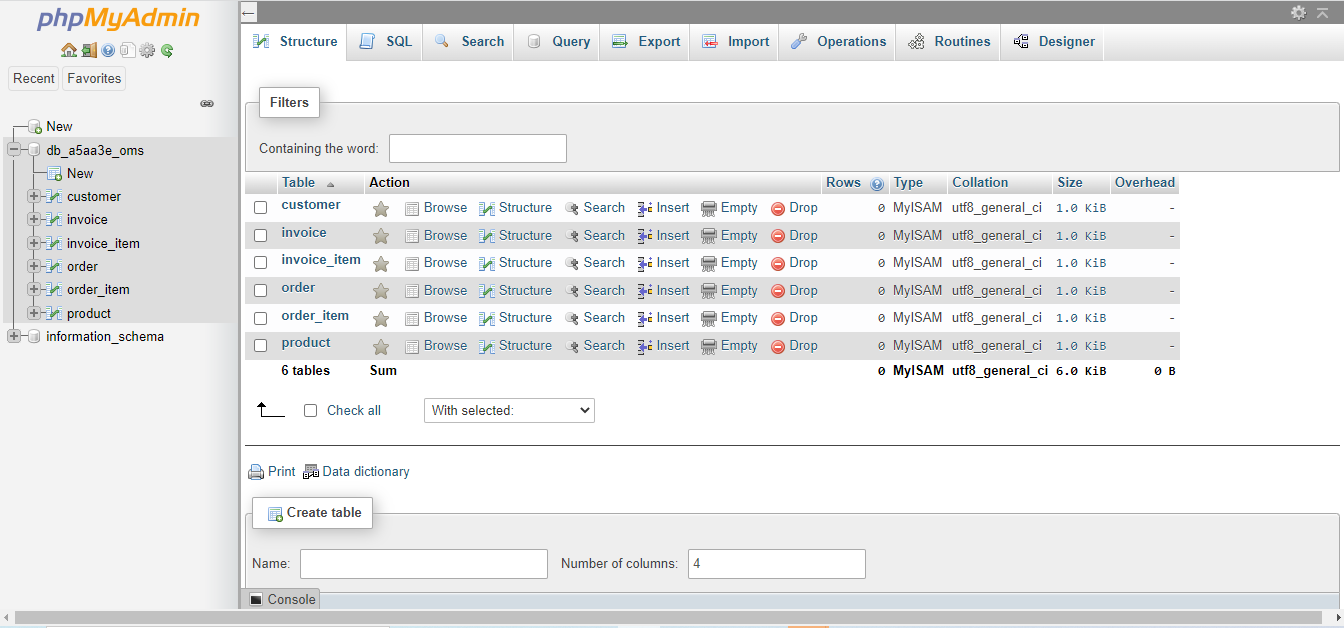
Task: Search in the invoice_item table
Action: click(595, 263)
